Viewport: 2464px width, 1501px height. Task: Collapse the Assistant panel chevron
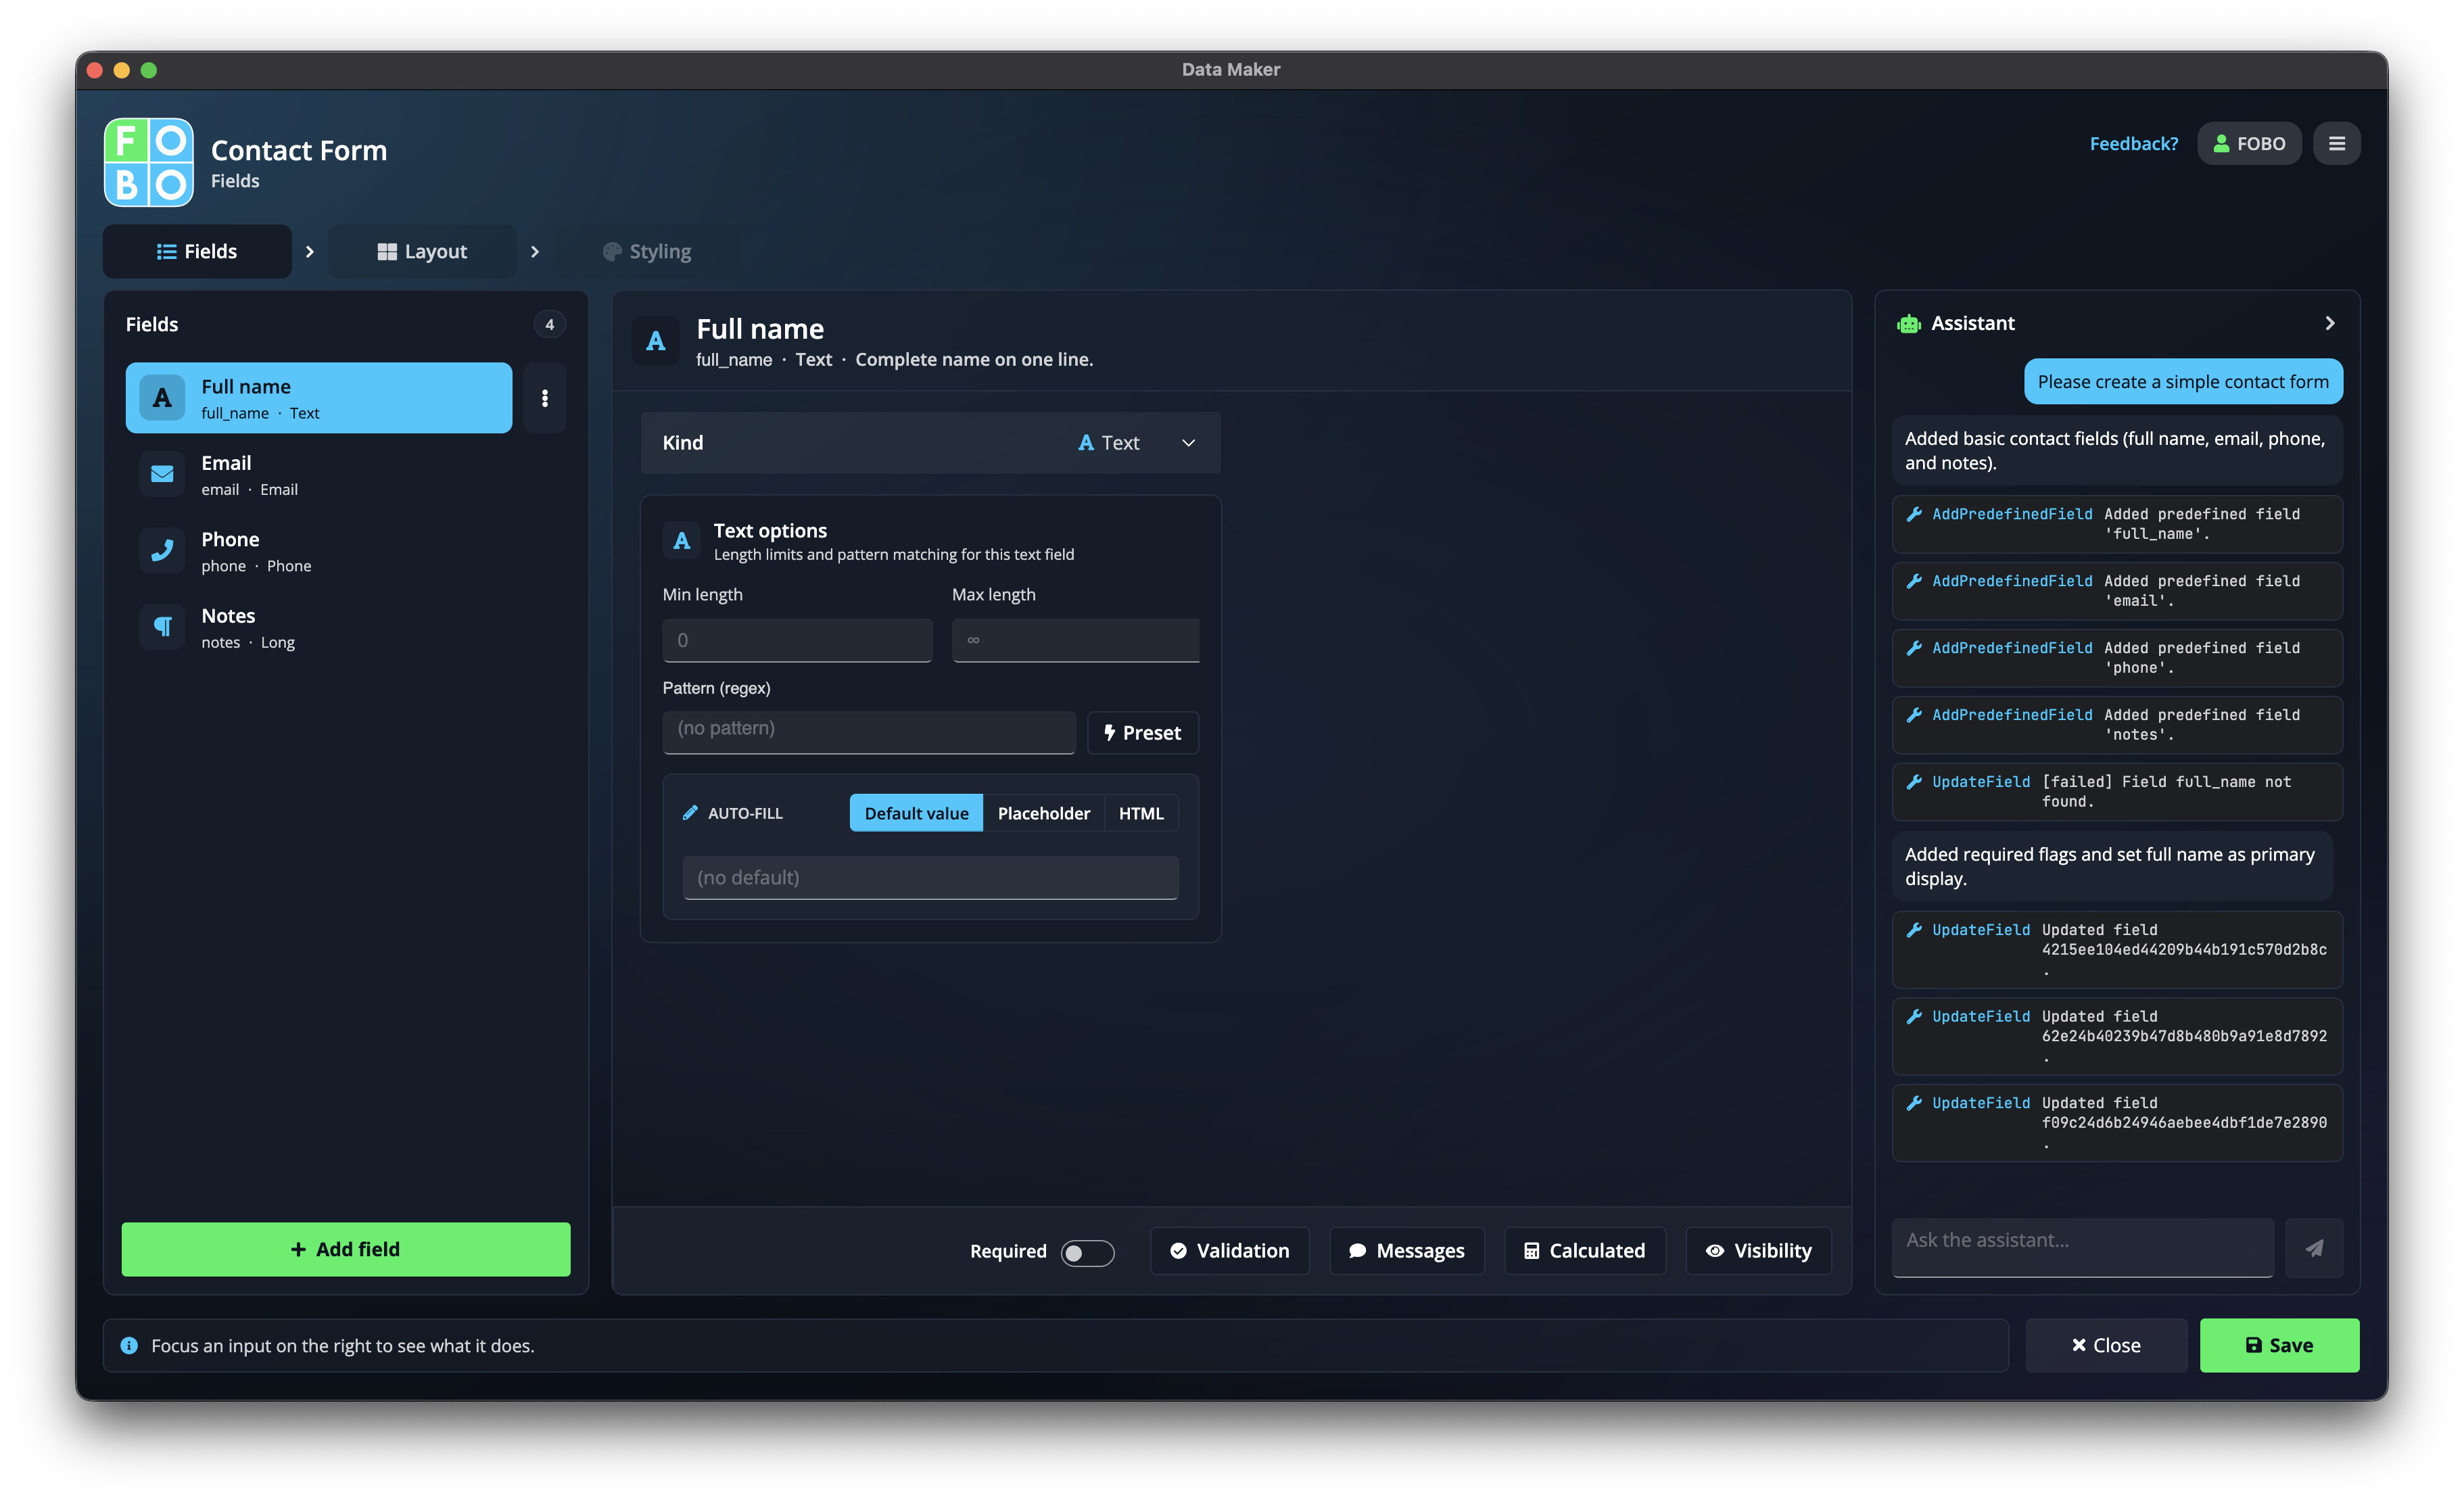pyautogui.click(x=2330, y=323)
